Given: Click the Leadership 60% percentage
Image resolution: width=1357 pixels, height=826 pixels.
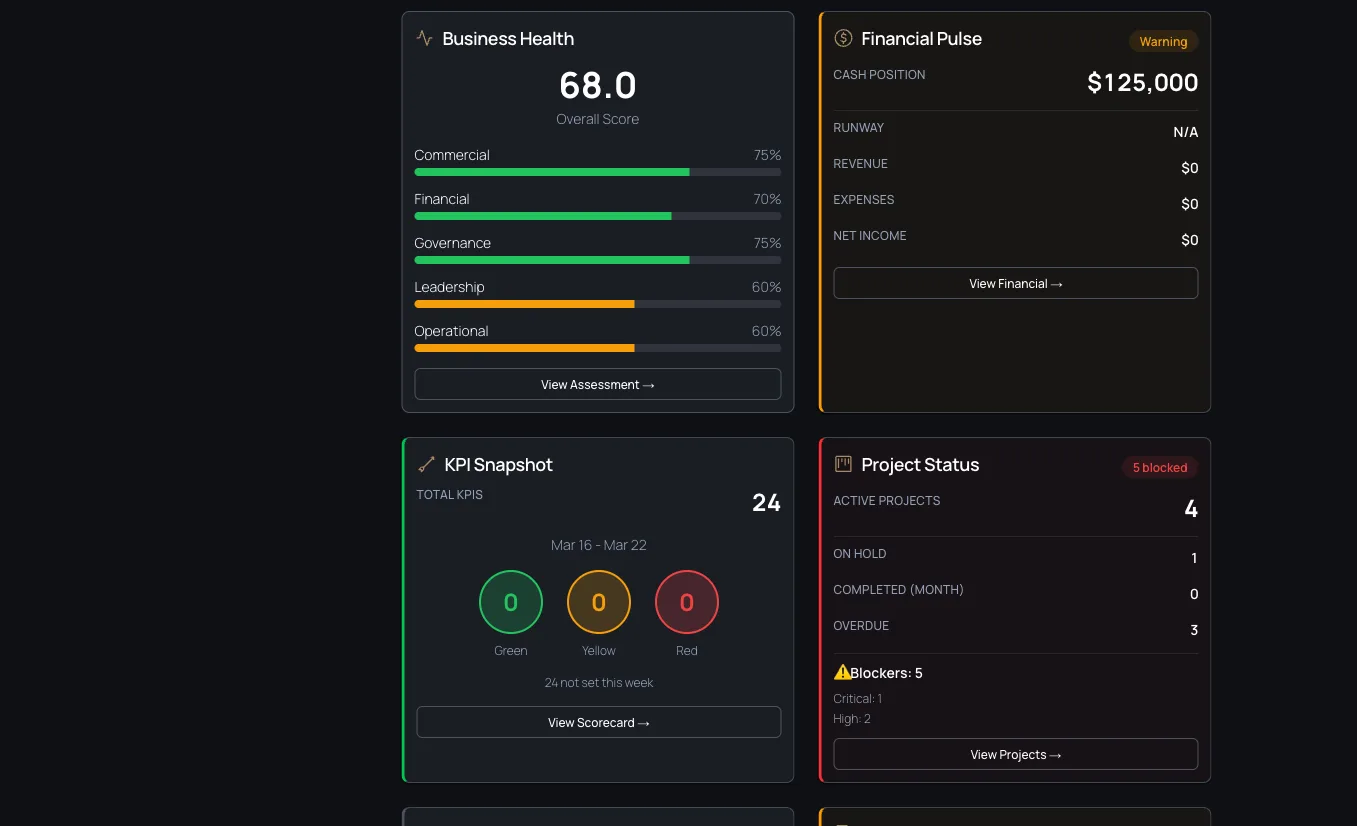Looking at the screenshot, I should point(766,287).
